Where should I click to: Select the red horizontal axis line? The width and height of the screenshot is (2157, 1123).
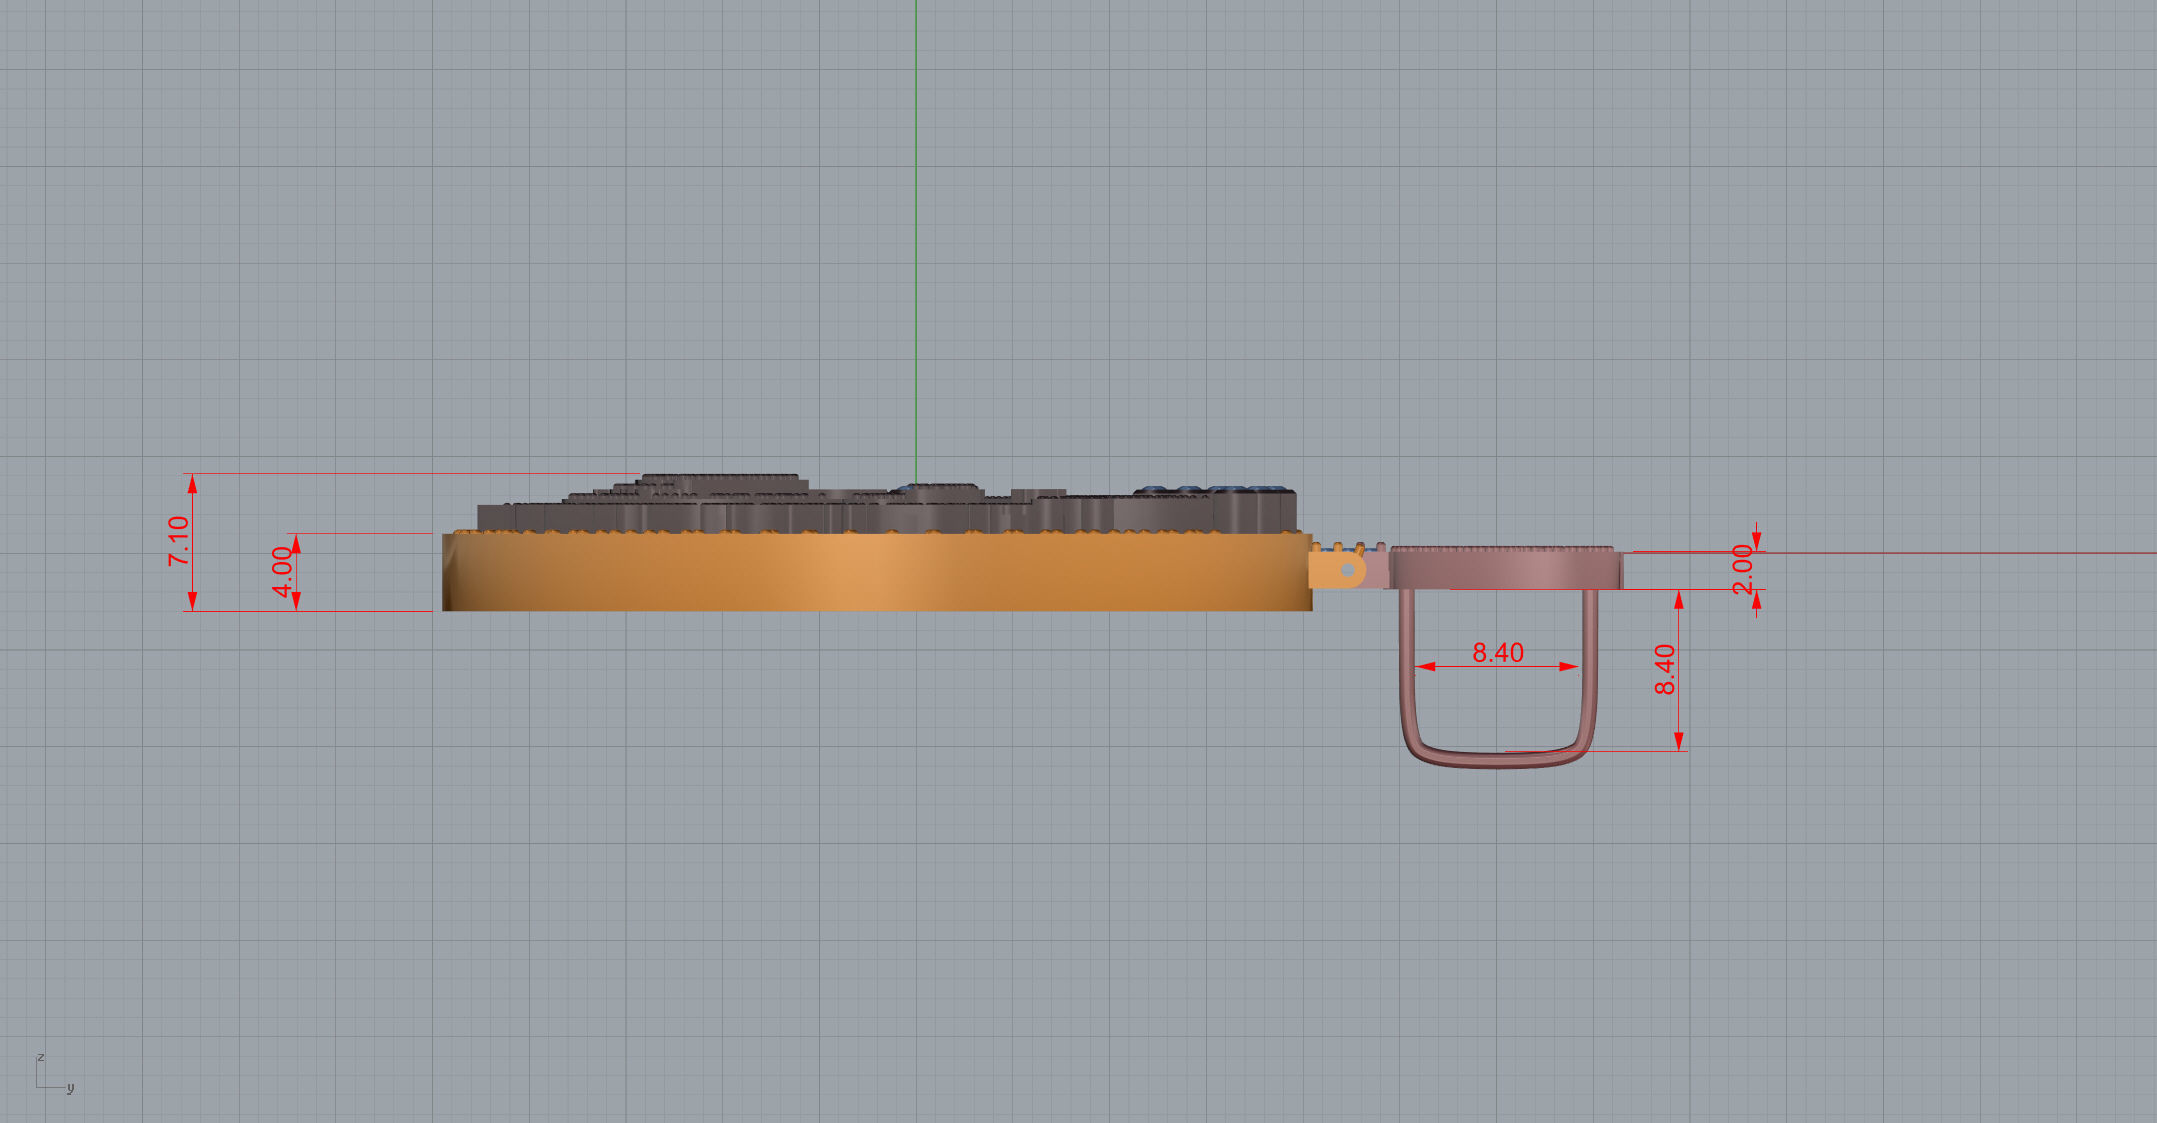1950,553
